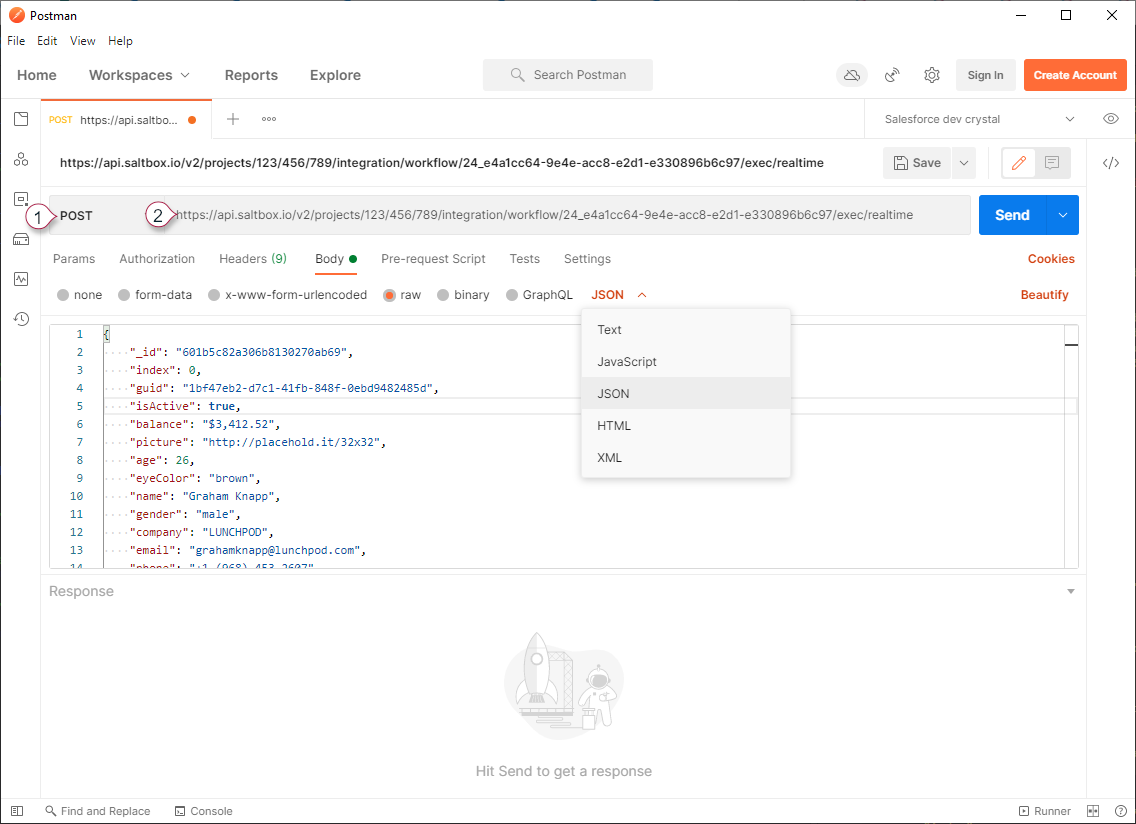Choose JavaScript from the format list
Image resolution: width=1136 pixels, height=824 pixels.
point(685,362)
